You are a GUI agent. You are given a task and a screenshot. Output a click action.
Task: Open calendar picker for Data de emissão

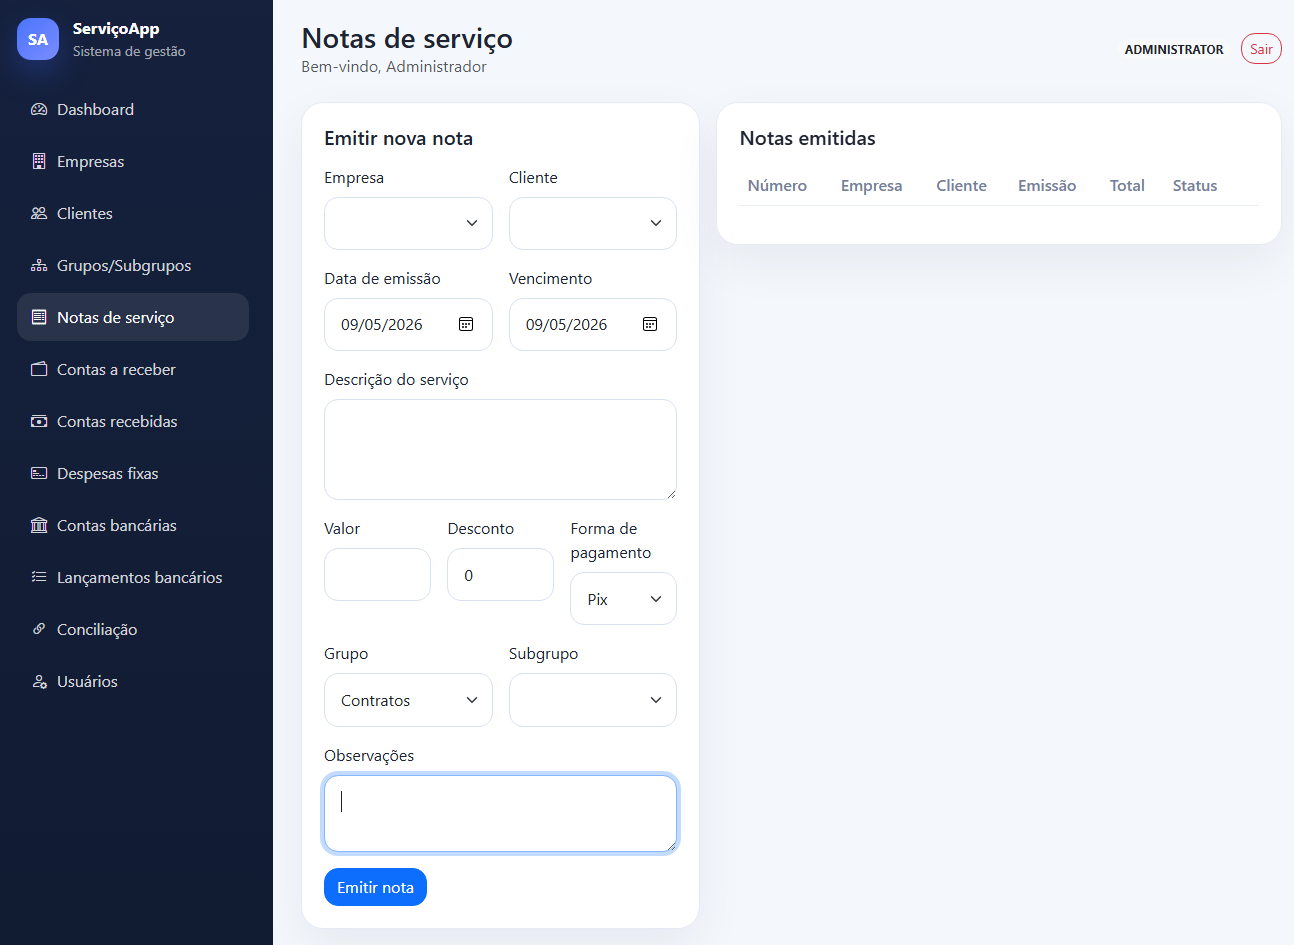466,324
